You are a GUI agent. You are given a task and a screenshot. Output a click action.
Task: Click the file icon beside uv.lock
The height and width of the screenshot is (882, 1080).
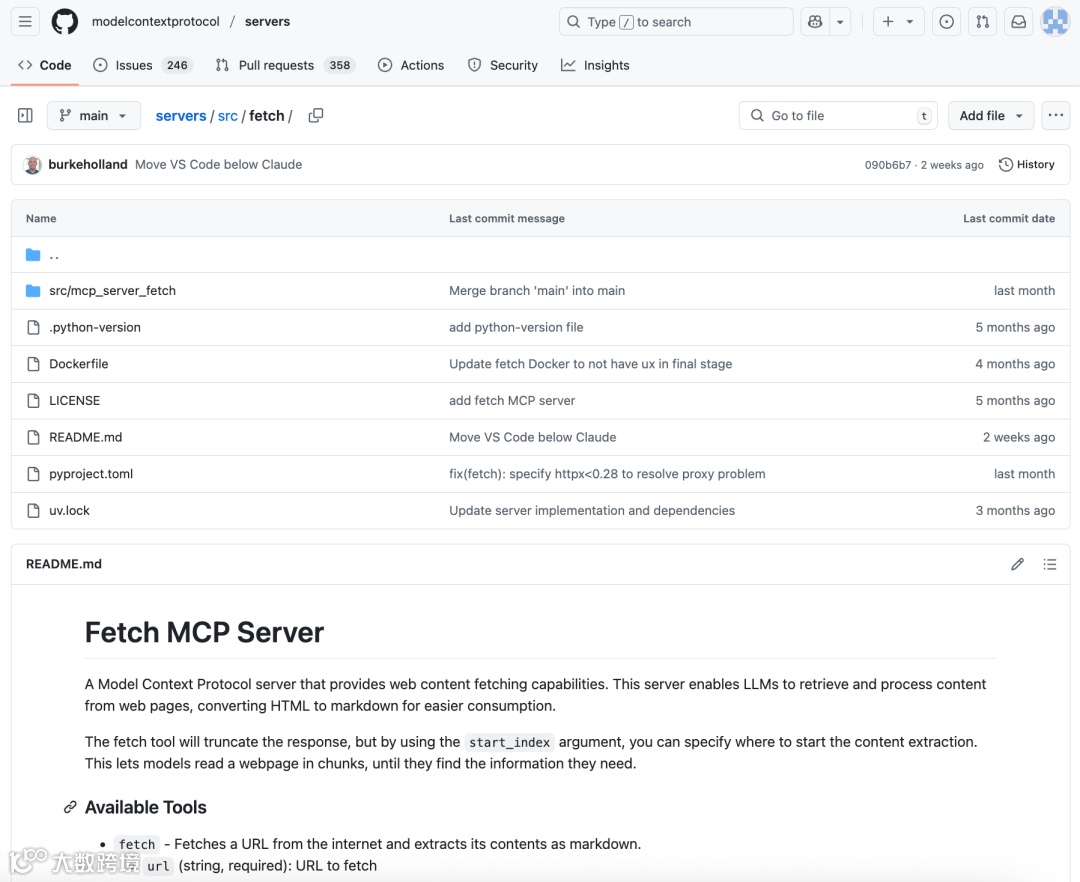tap(33, 510)
